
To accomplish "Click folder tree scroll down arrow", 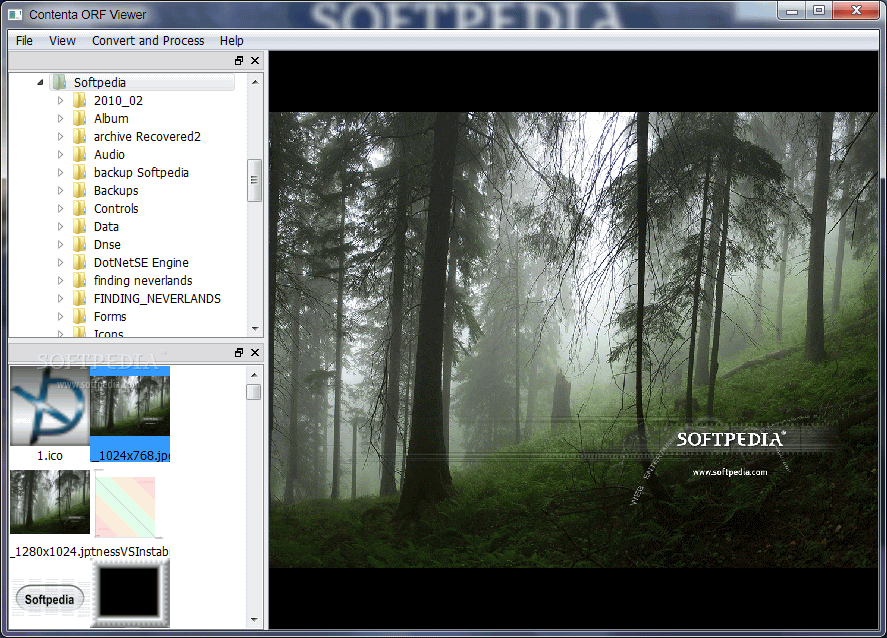I will (x=255, y=329).
